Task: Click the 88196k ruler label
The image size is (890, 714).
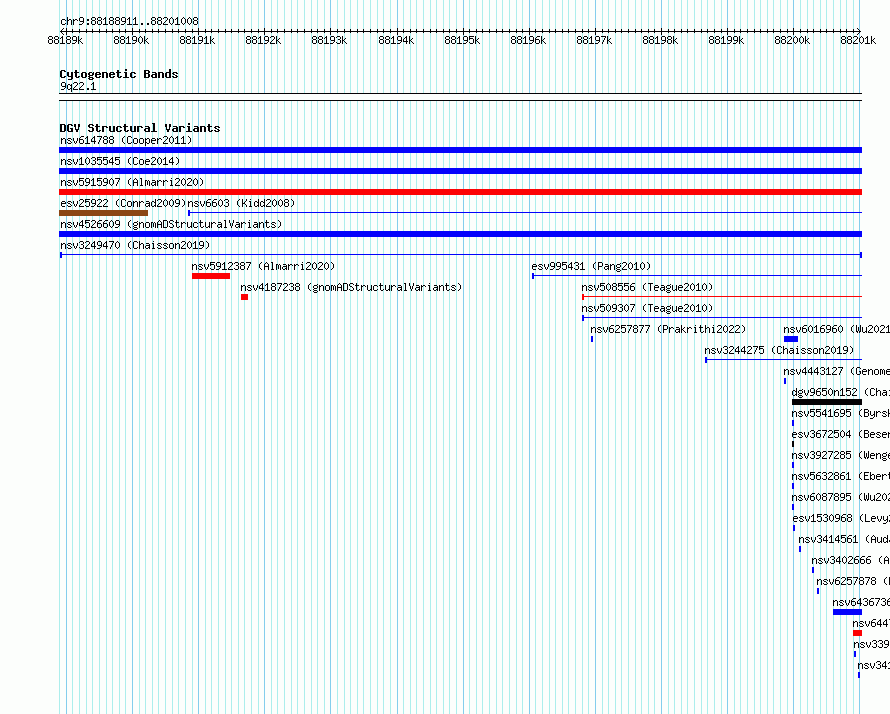Action: click(528, 40)
